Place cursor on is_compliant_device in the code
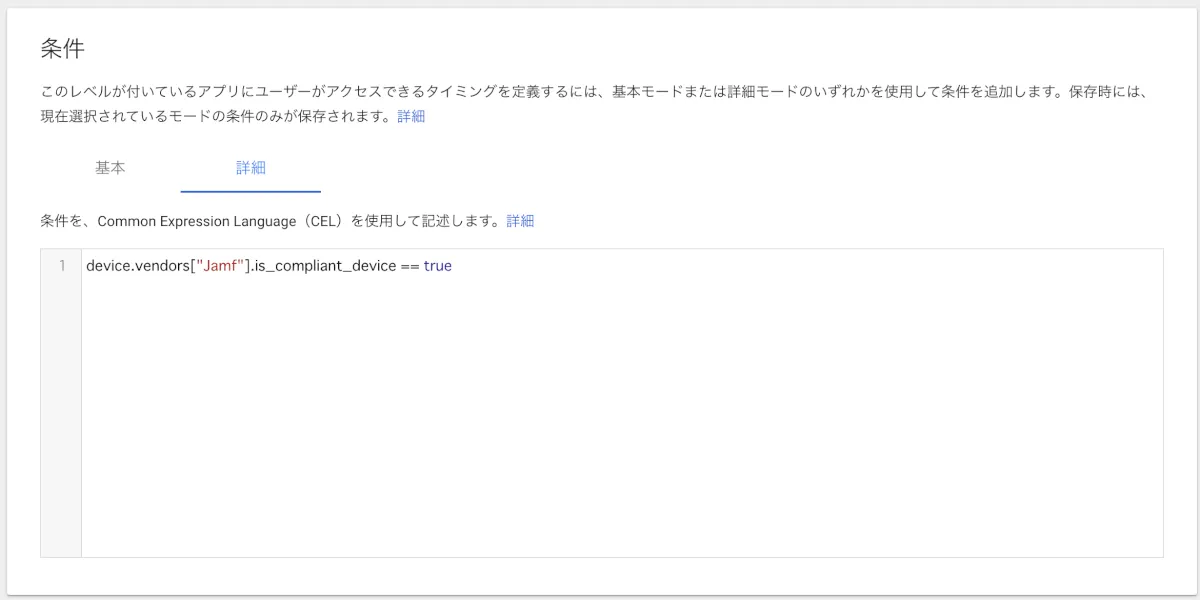 click(x=325, y=266)
